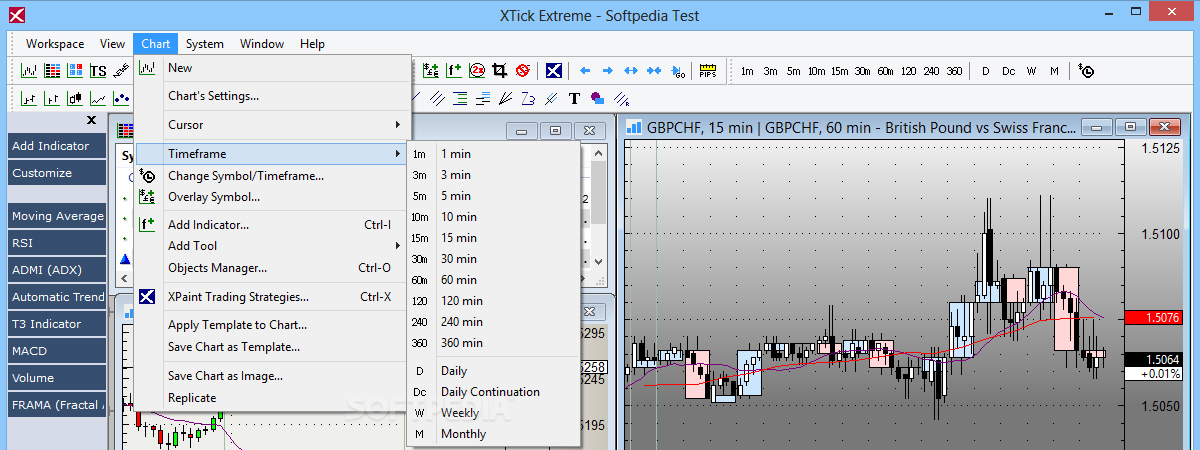Open the Help menu

313,44
